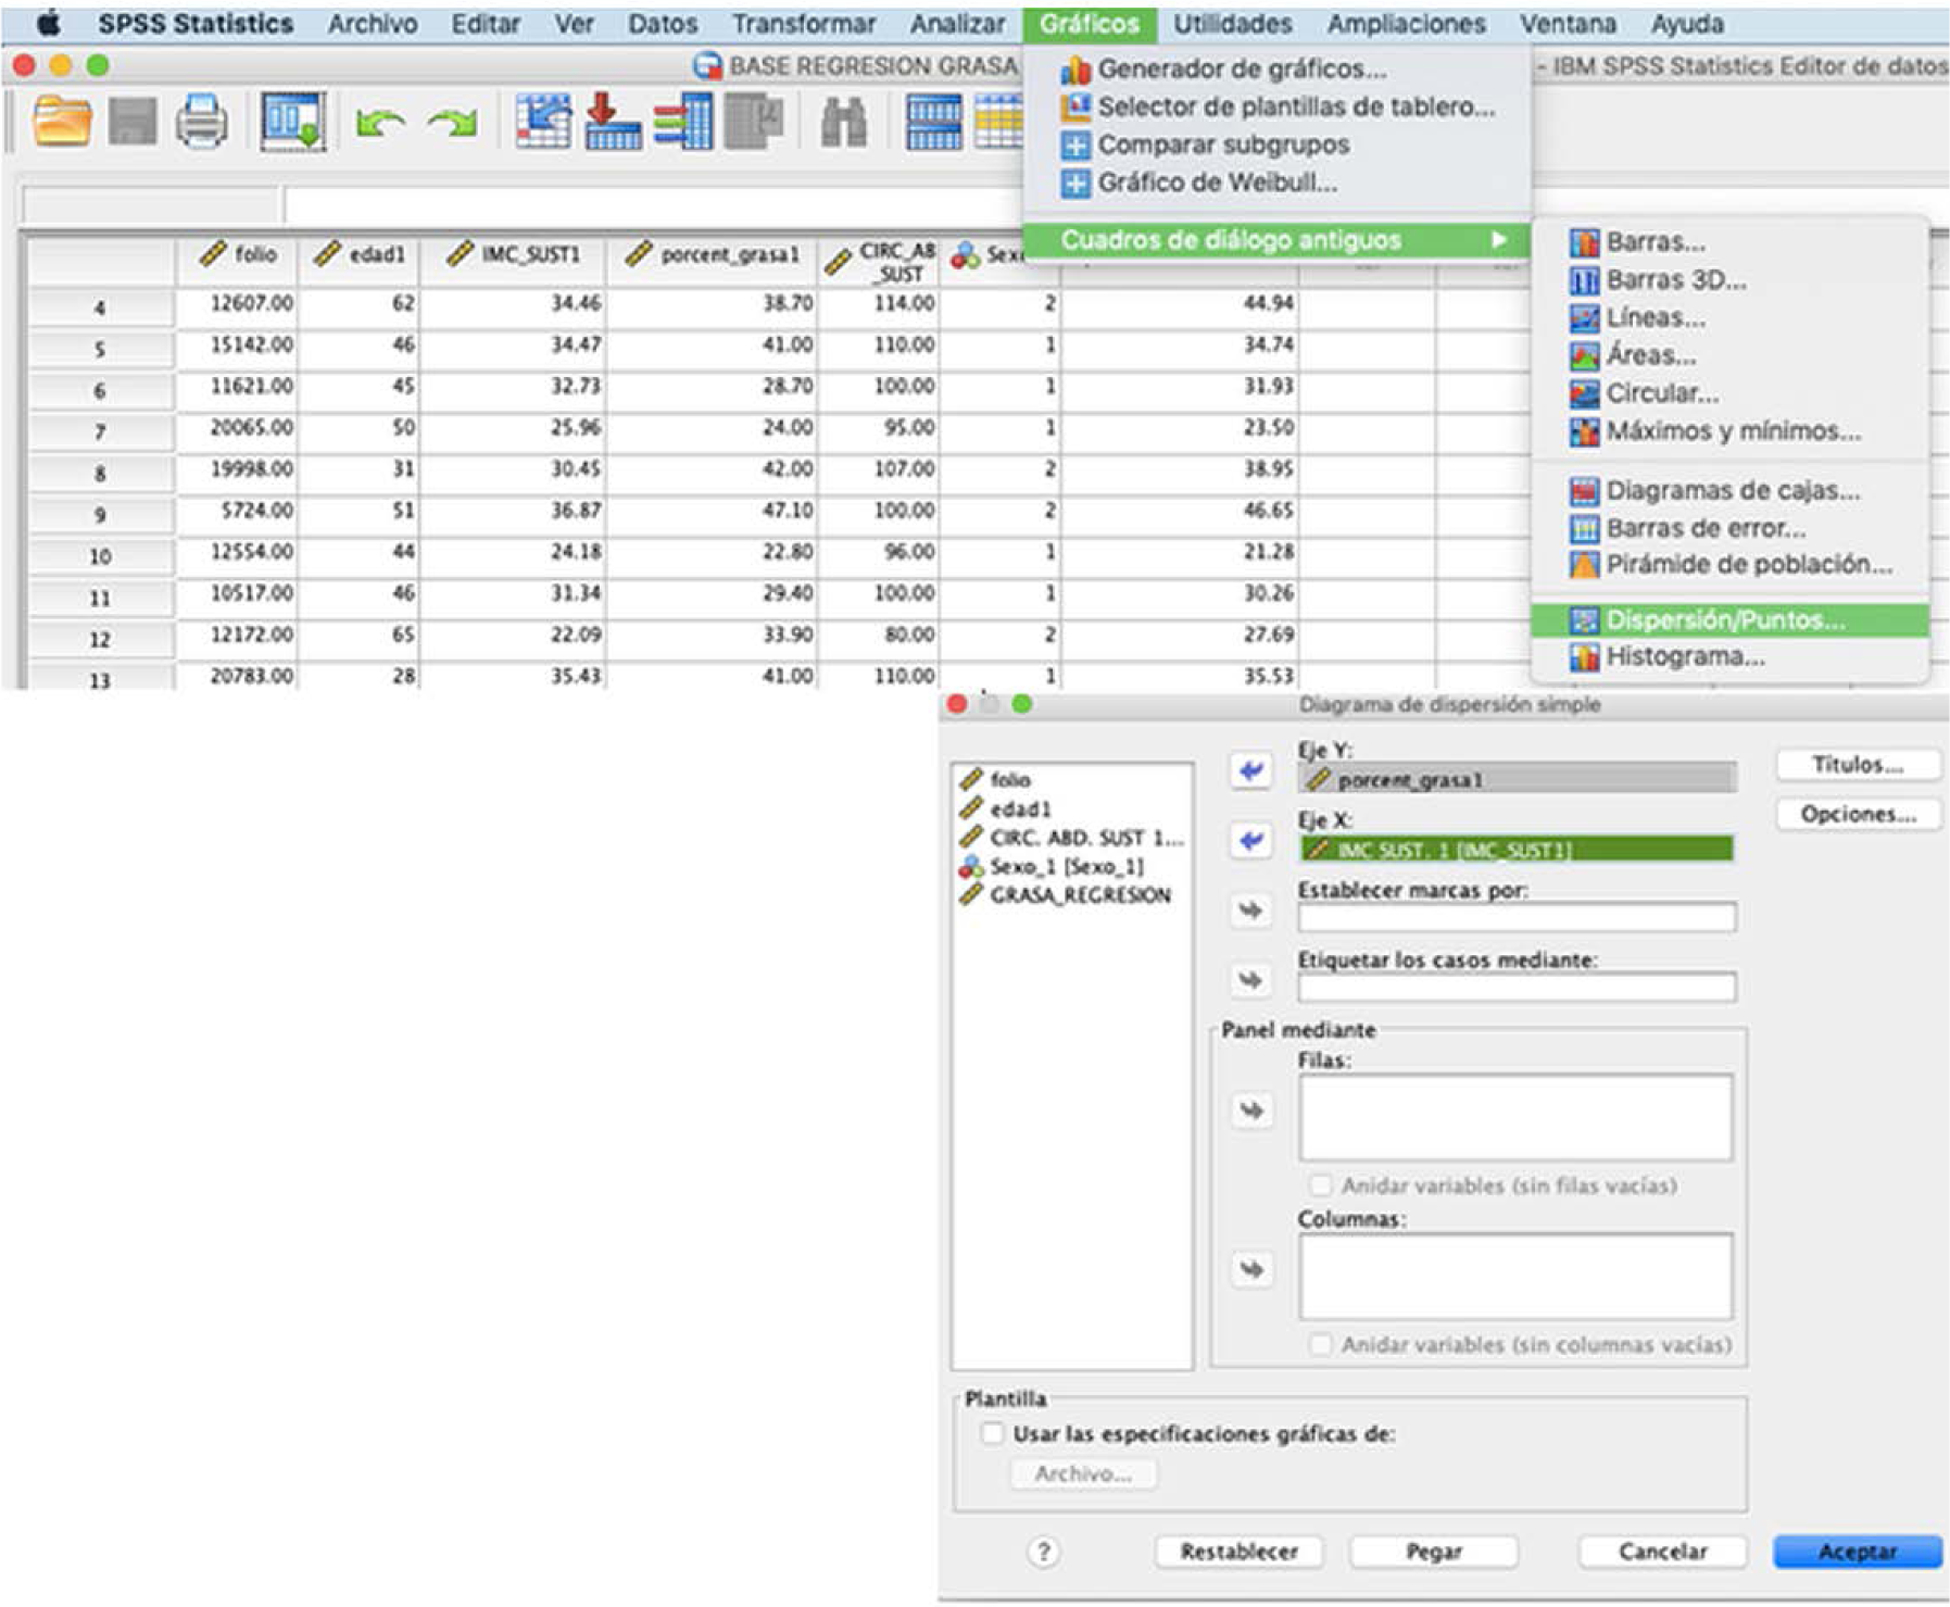Click the Cancelar button
The height and width of the screenshot is (1607, 1950).
tap(1662, 1552)
